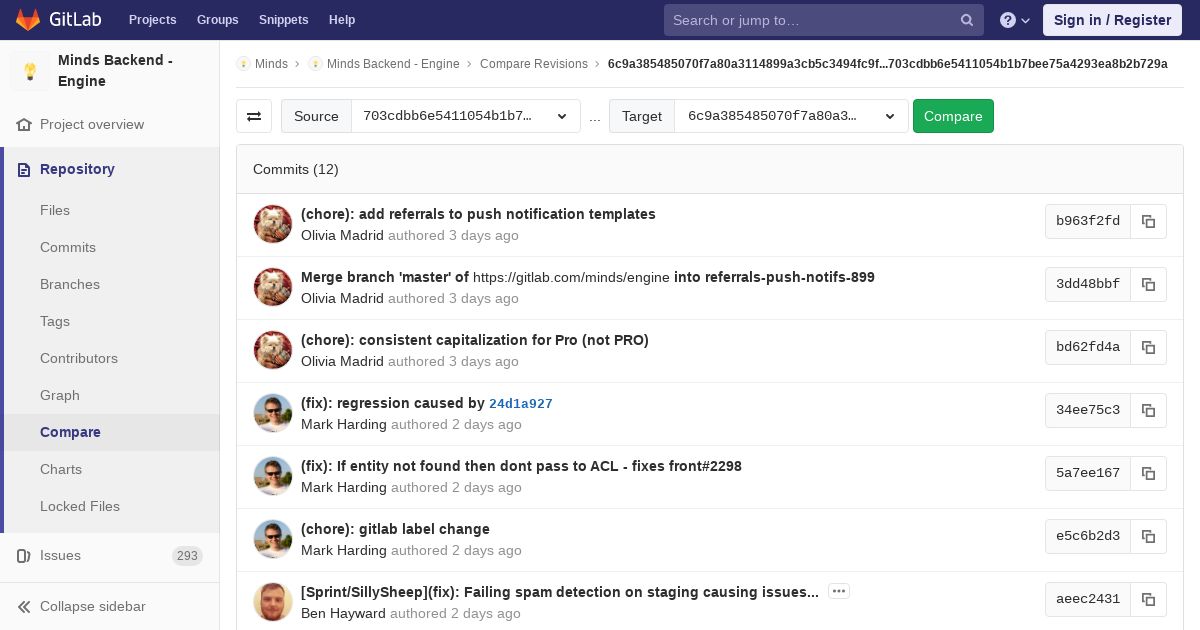1200x630 pixels.
Task: Click the search magnifier icon
Action: [x=967, y=20]
